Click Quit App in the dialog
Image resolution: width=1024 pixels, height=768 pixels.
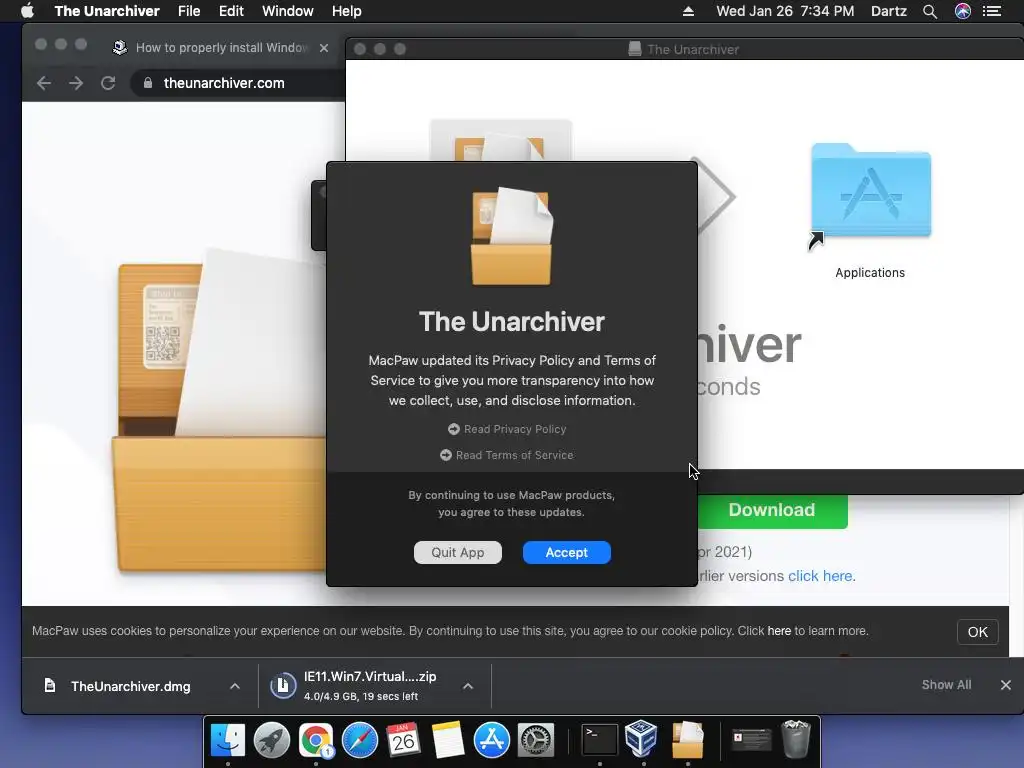[x=458, y=552]
